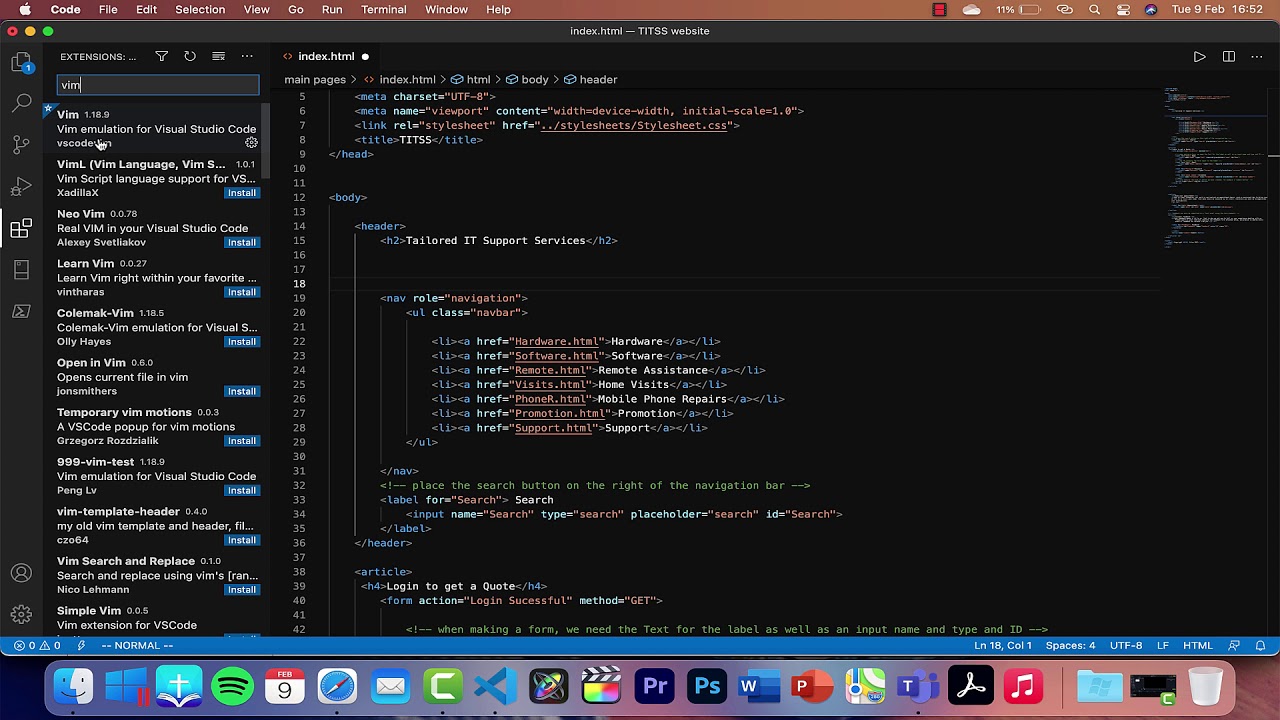This screenshot has height=720, width=1280.
Task: Open the File menu
Action: tap(108, 10)
